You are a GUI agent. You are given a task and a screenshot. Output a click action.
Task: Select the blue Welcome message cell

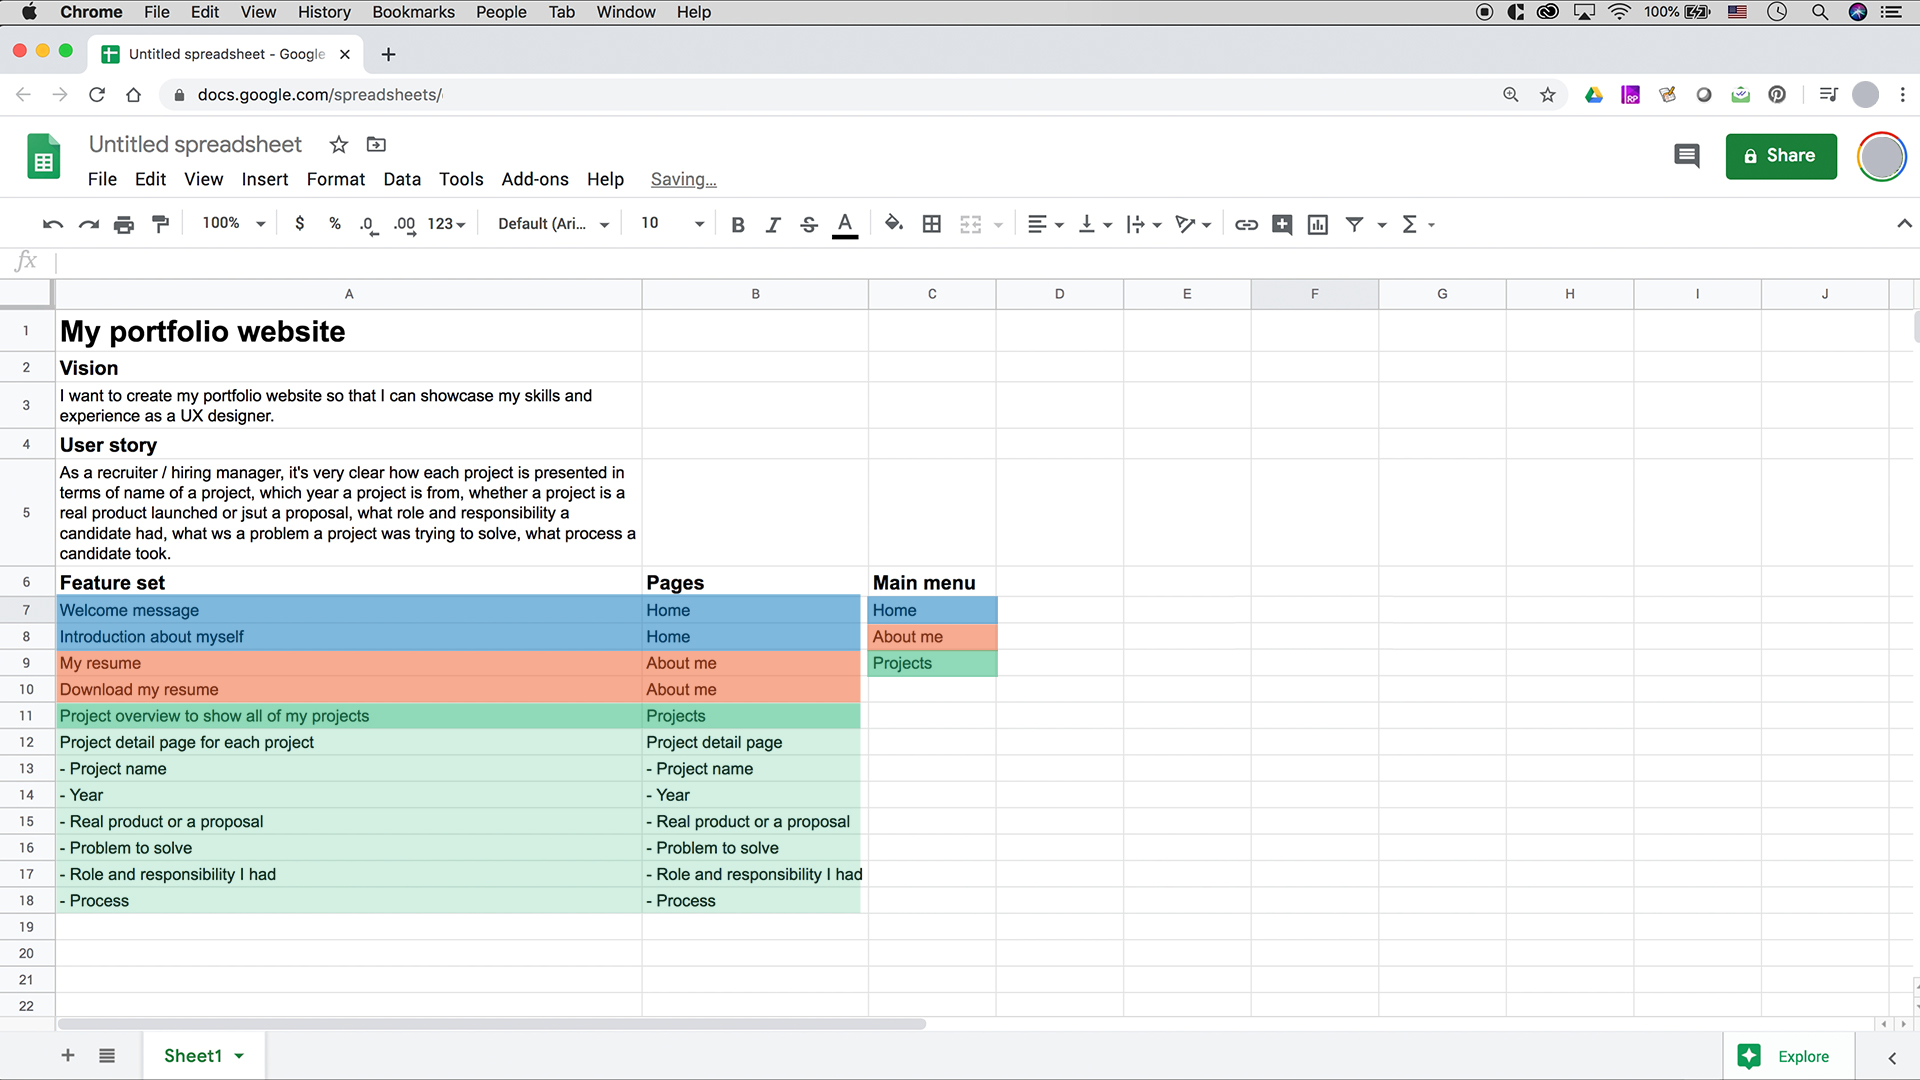click(x=349, y=610)
